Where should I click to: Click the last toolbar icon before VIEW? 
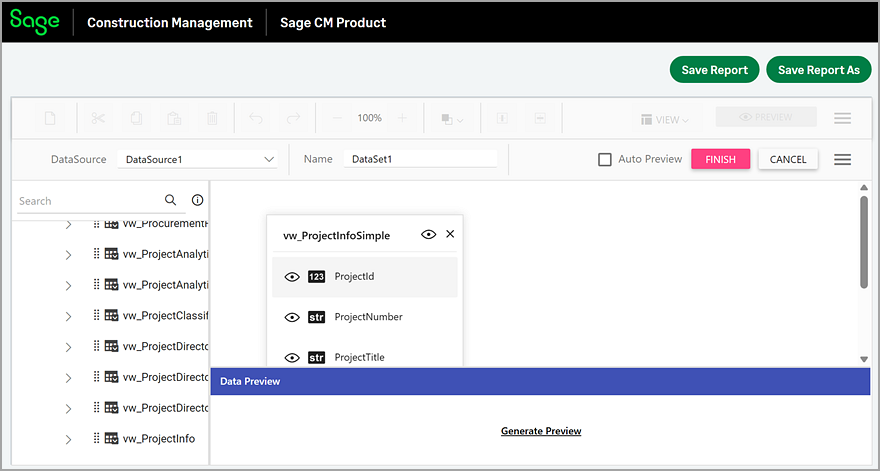[x=540, y=118]
